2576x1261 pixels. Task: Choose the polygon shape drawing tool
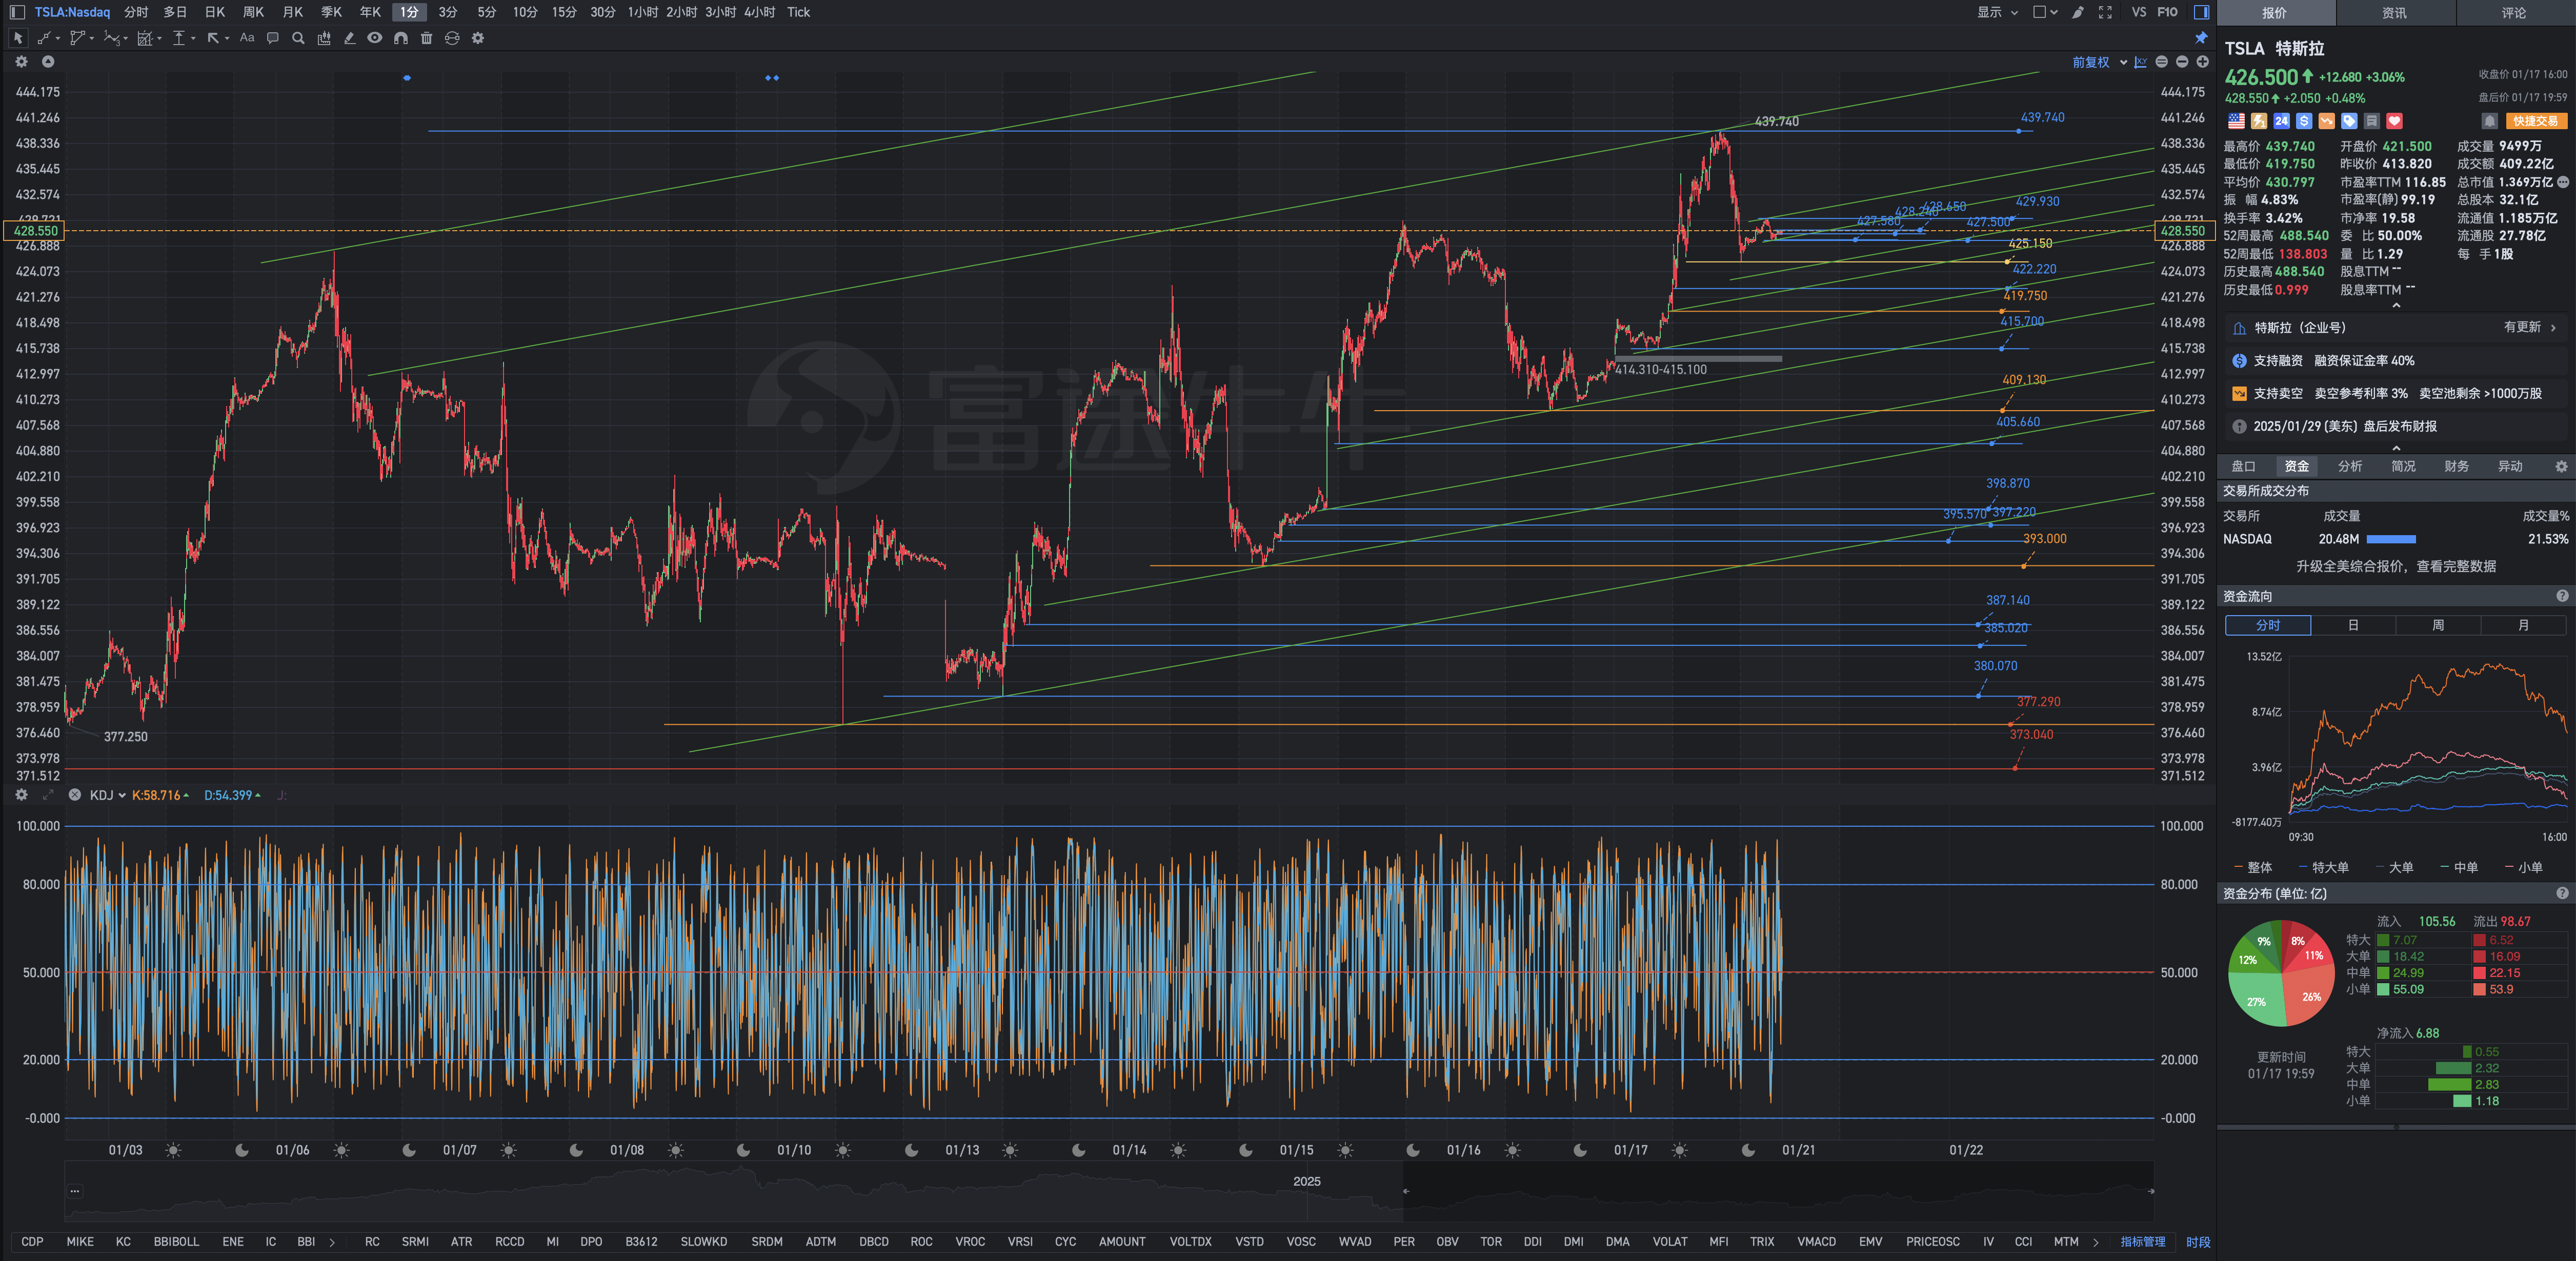pos(79,38)
